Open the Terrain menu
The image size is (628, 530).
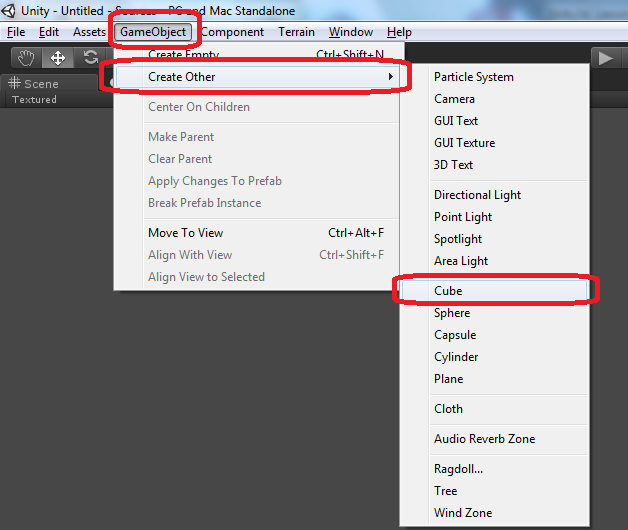296,32
